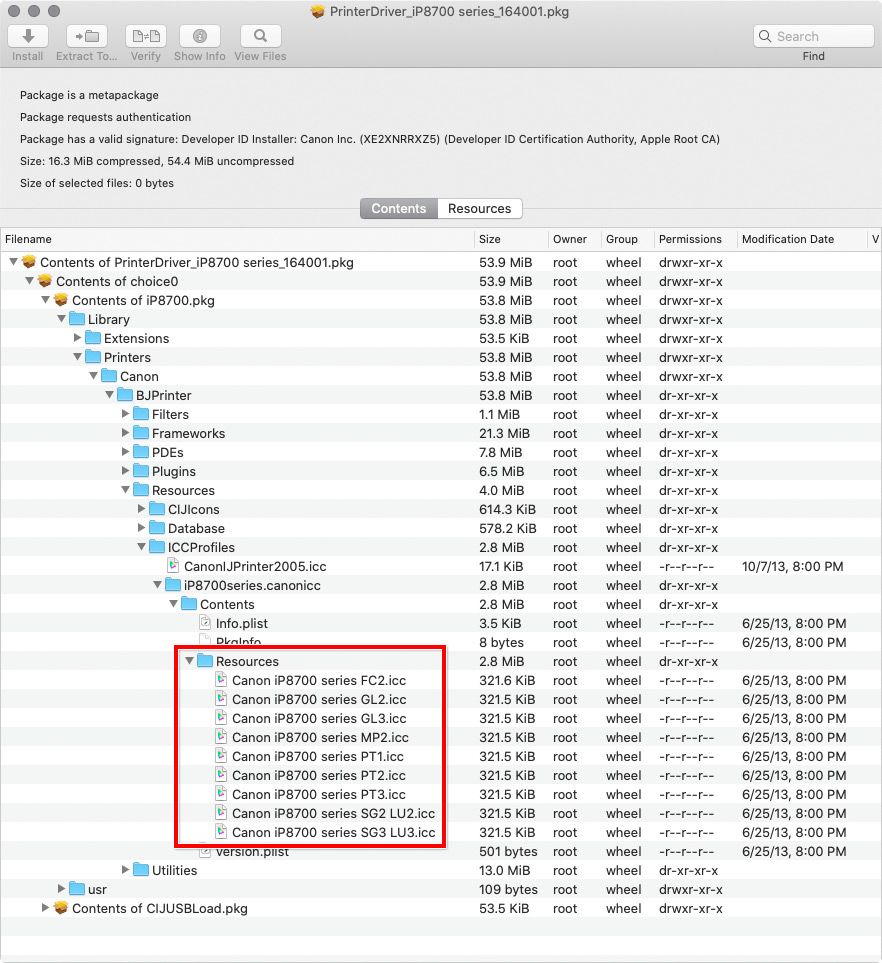Click the Canon folder icon

[x=109, y=376]
